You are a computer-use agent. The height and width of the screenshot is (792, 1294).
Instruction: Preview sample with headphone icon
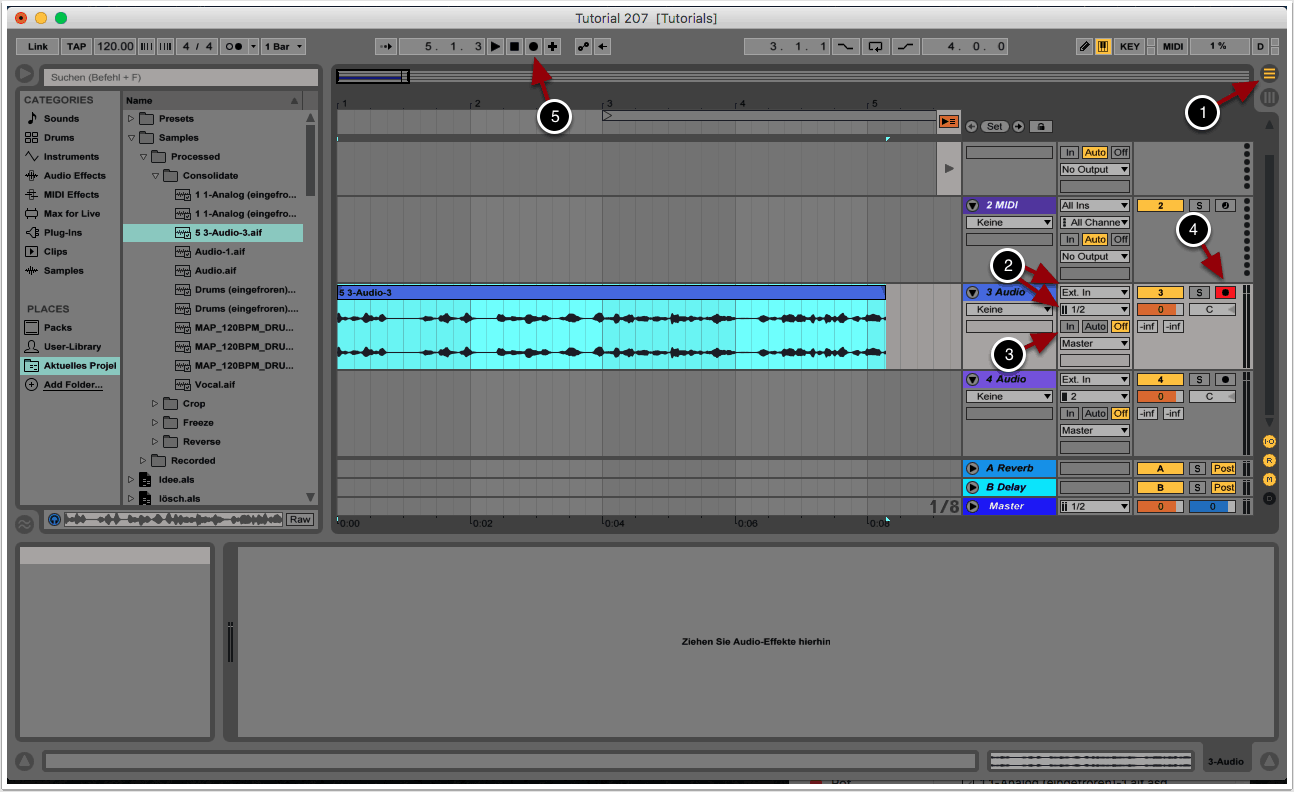tap(54, 520)
